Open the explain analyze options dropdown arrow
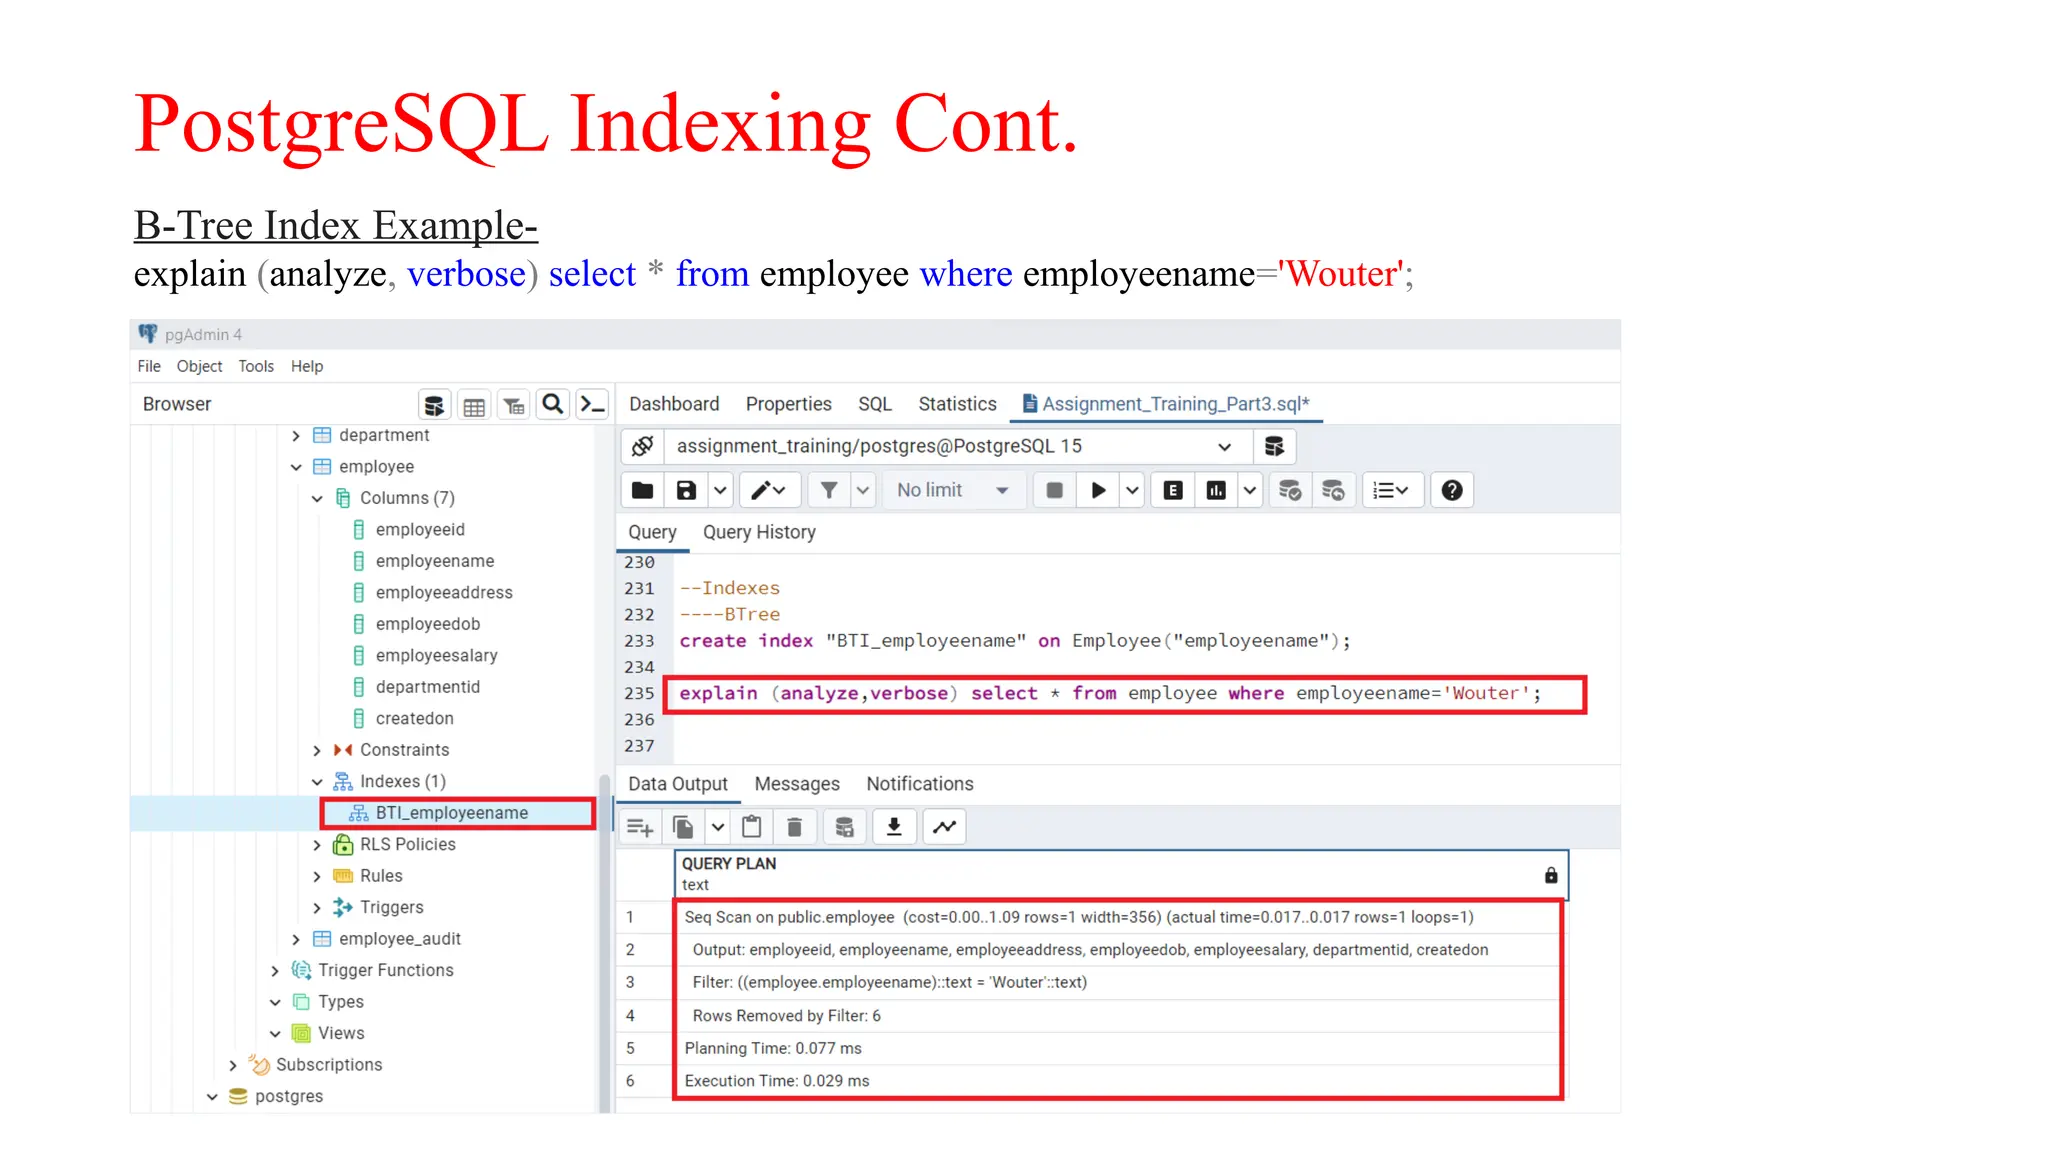The image size is (2048, 1152). coord(1250,490)
